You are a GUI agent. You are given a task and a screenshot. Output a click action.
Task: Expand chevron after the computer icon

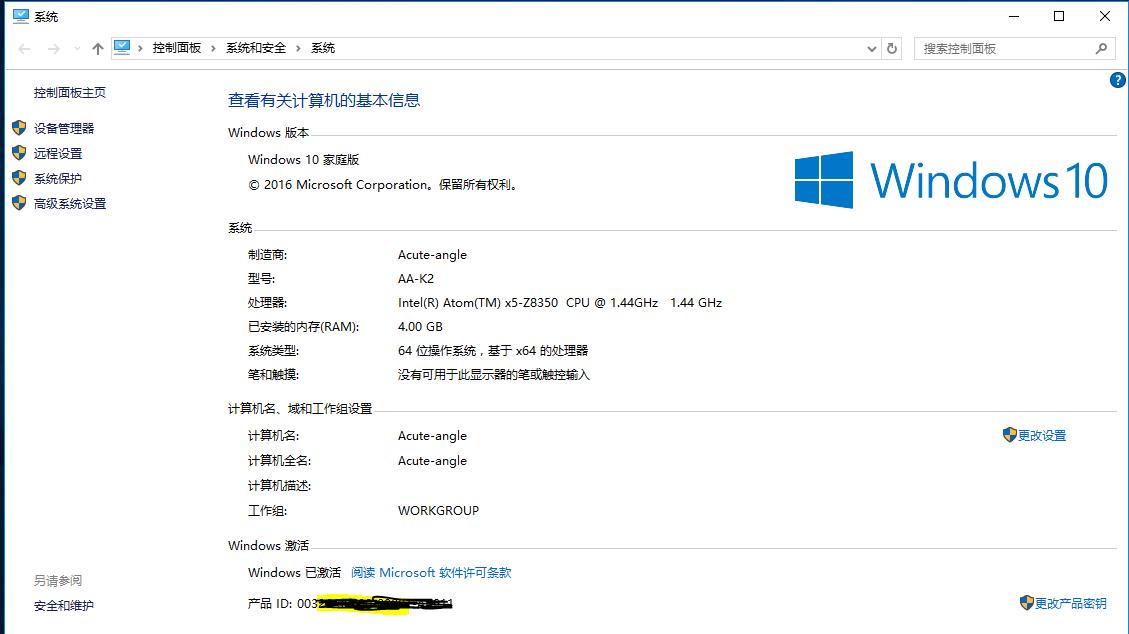[x=140, y=48]
